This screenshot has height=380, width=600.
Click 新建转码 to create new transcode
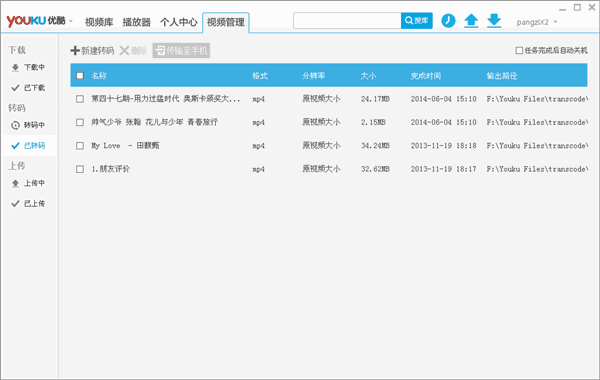pos(92,51)
